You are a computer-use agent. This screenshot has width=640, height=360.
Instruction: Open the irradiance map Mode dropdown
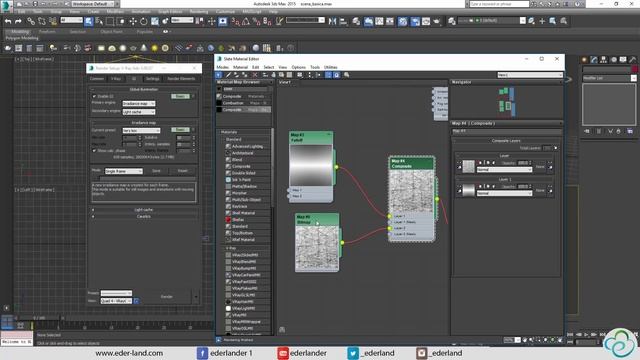tap(124, 171)
